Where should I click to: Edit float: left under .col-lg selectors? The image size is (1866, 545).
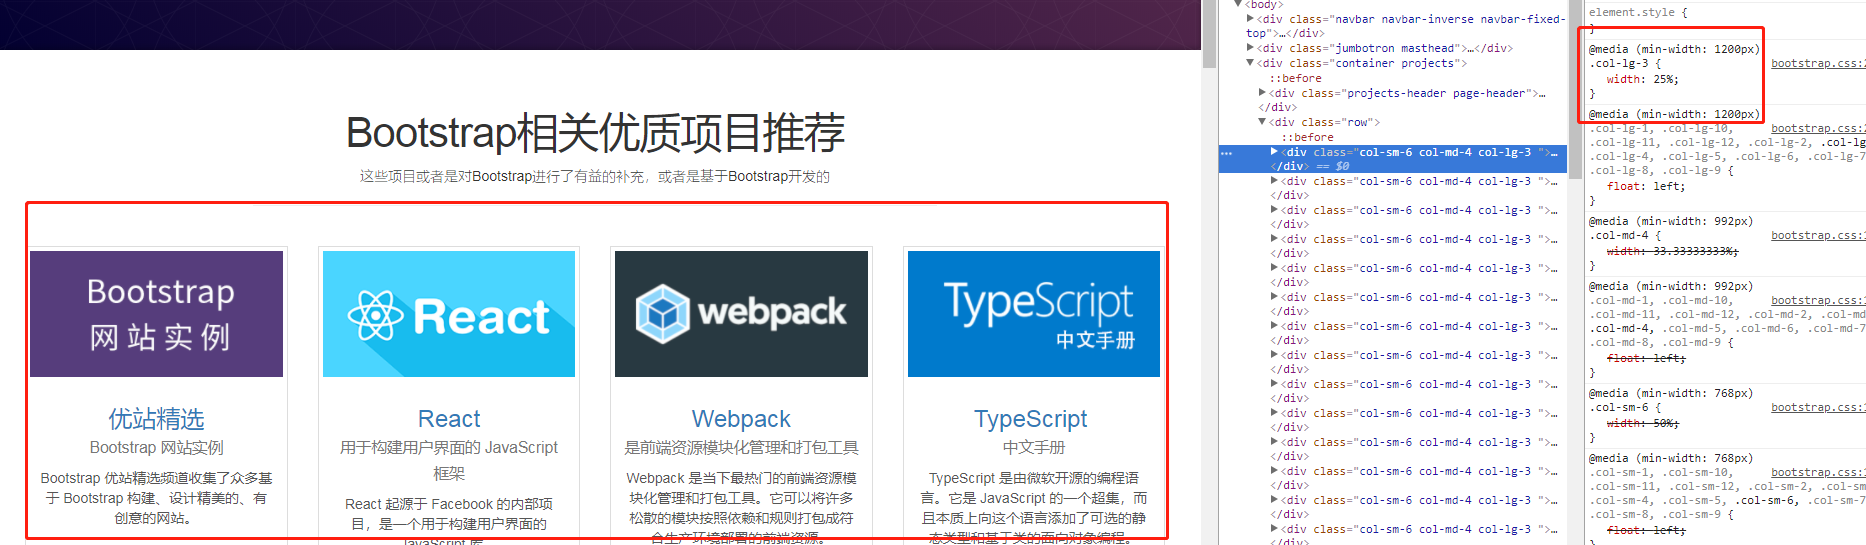click(1646, 186)
